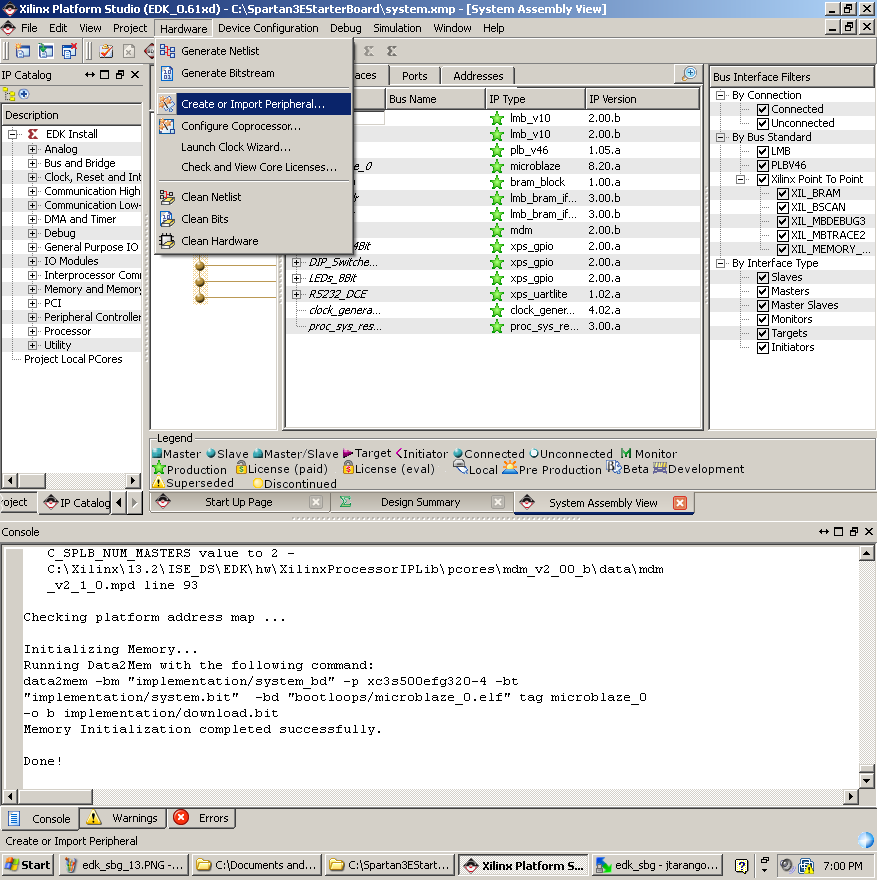Click the Open Project toolbar icon
This screenshot has width=877, height=880.
pyautogui.click(x=45, y=51)
